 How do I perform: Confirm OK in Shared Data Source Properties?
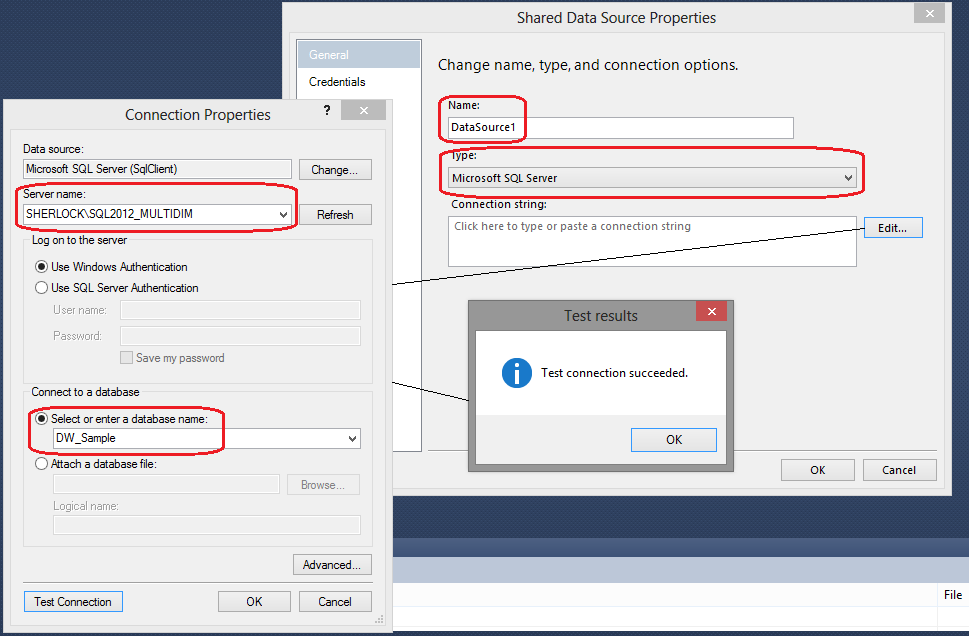(818, 470)
